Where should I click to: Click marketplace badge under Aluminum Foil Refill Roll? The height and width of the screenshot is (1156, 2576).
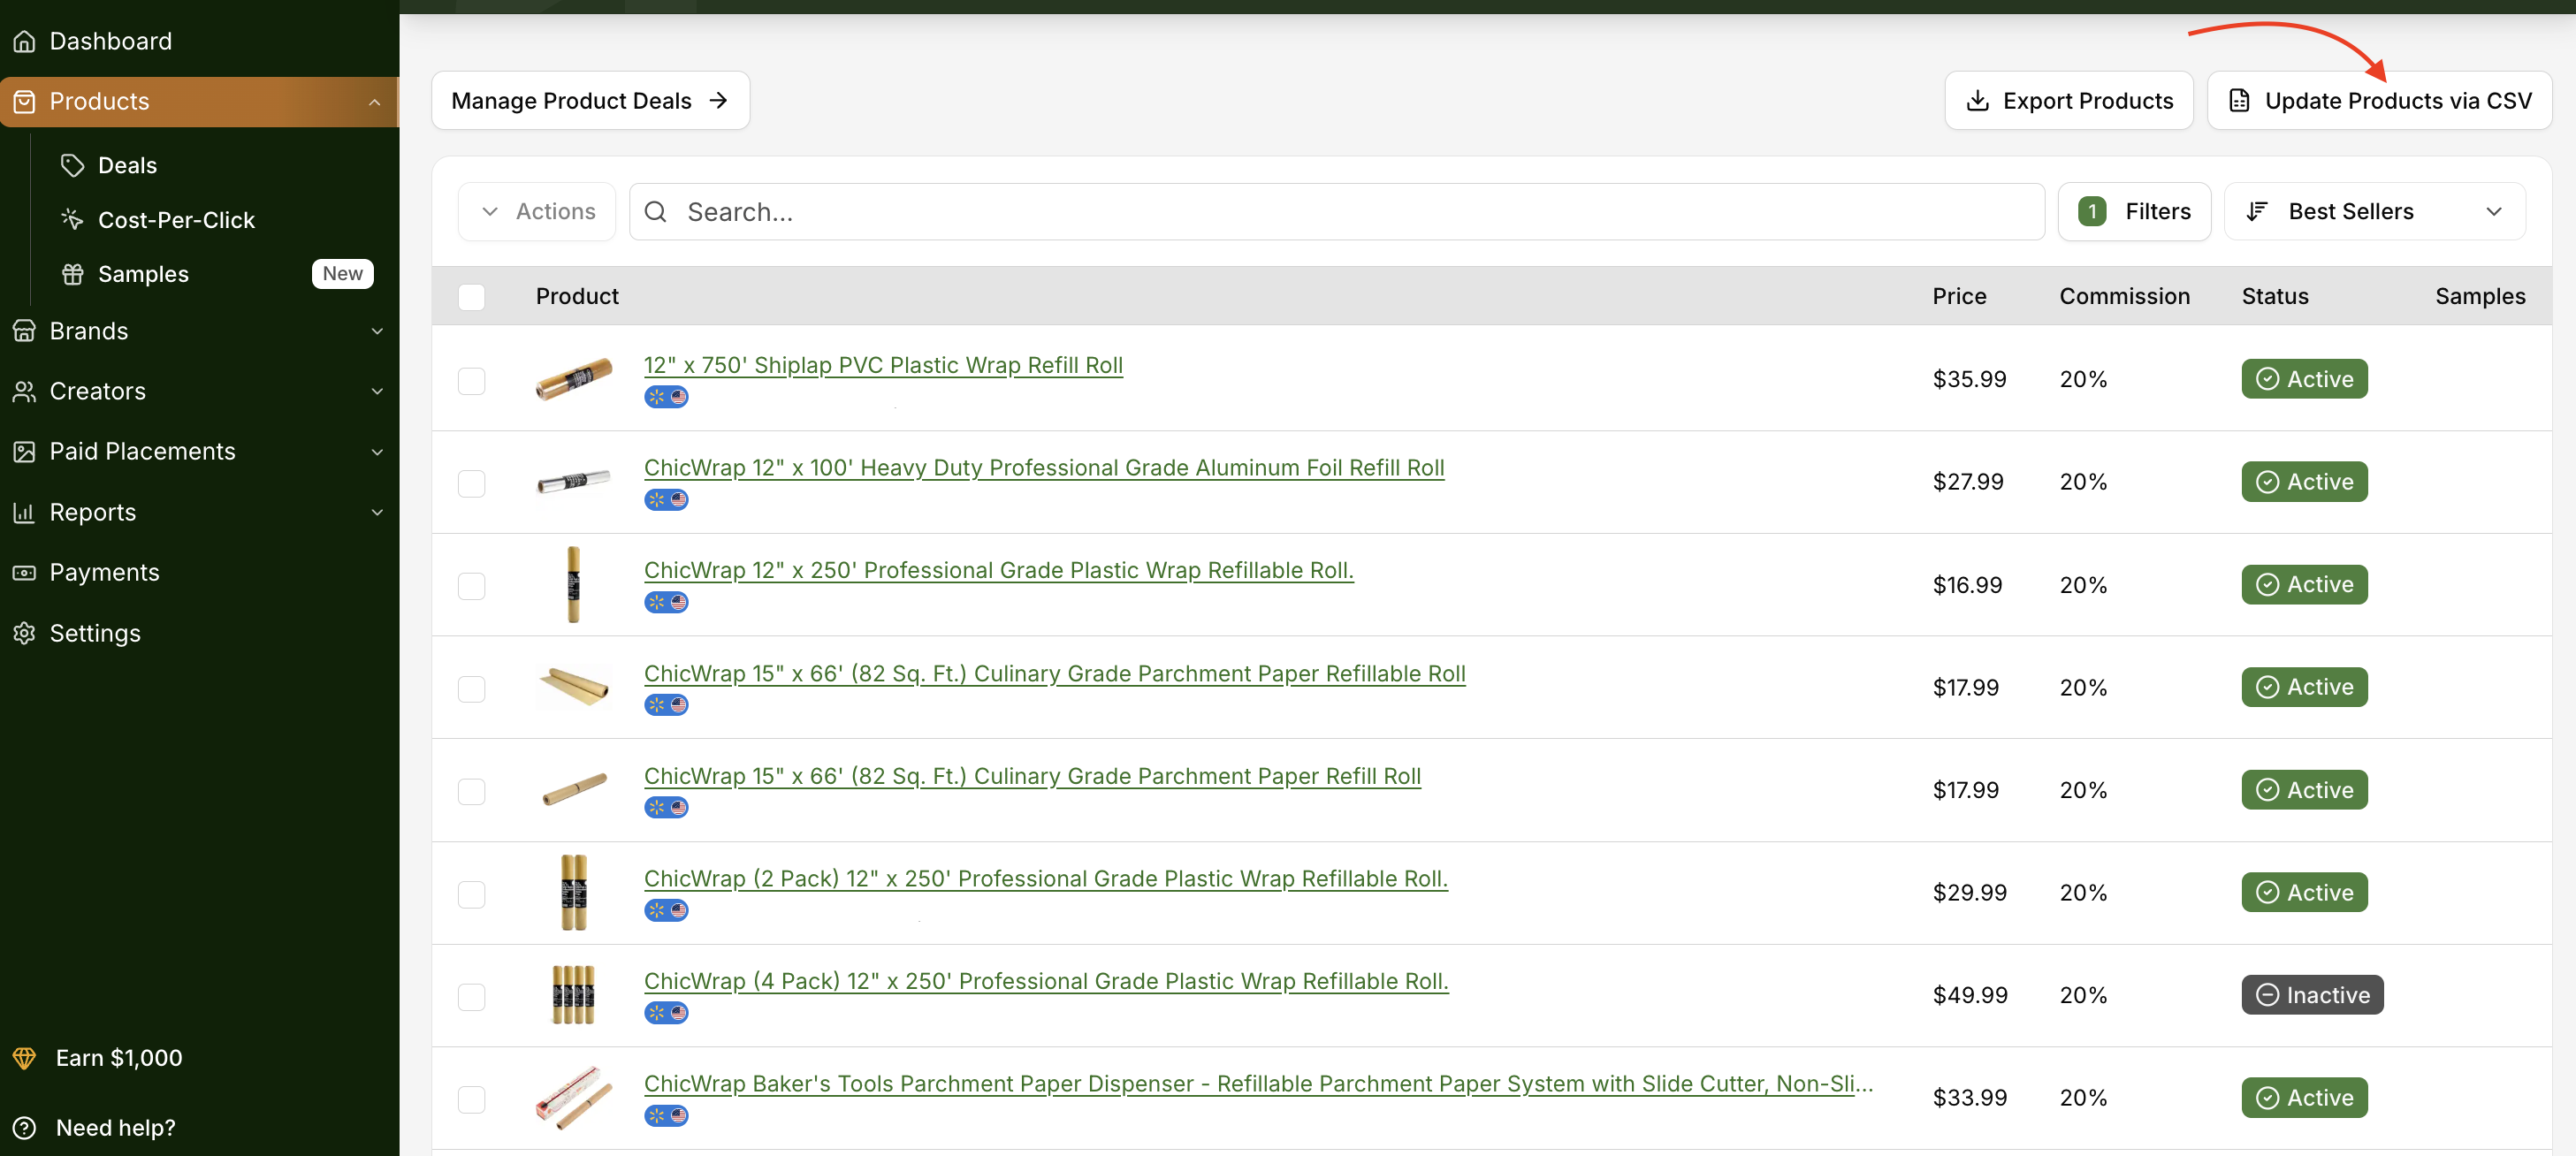point(666,500)
